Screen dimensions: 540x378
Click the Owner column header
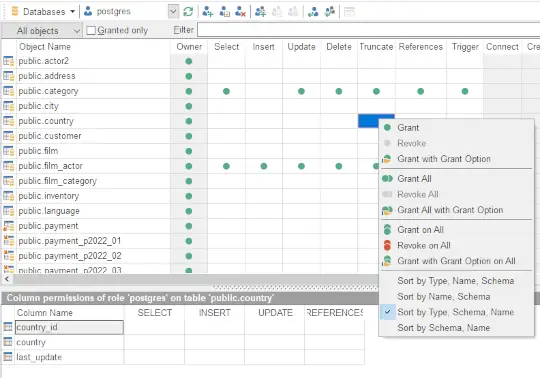tap(189, 47)
